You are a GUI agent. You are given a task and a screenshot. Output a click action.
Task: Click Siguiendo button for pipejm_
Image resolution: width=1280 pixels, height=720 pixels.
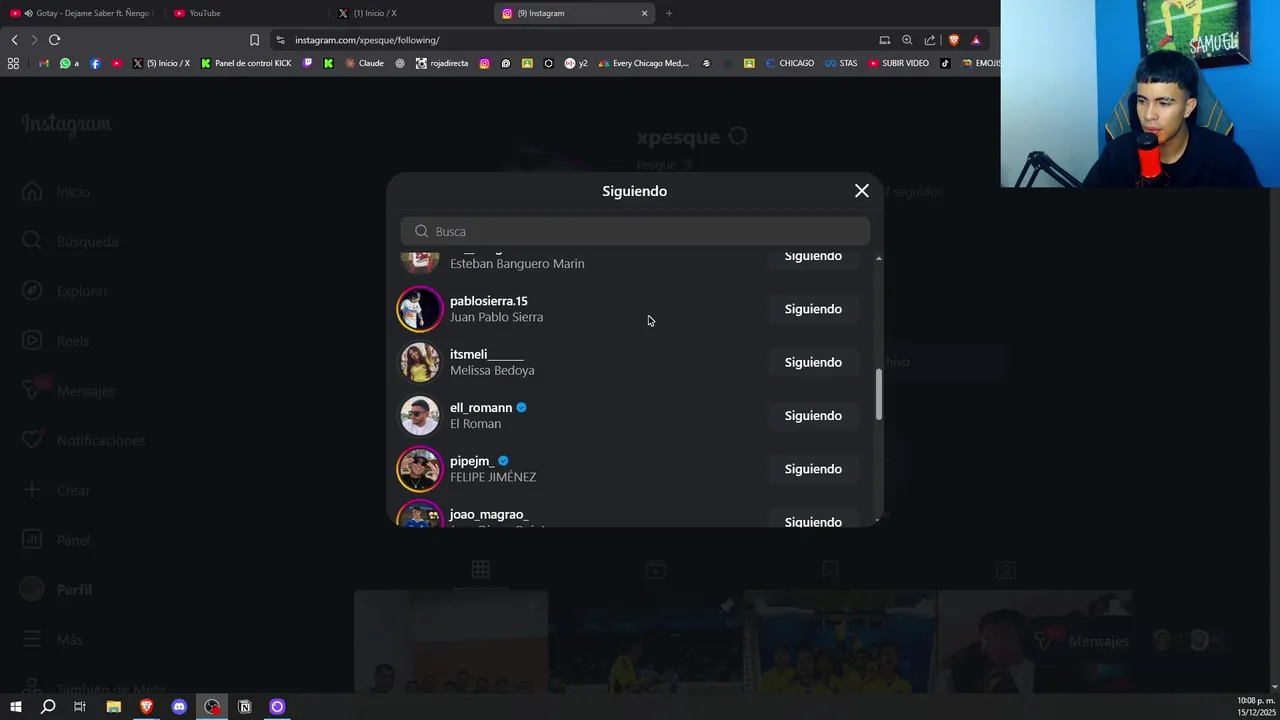tap(813, 469)
